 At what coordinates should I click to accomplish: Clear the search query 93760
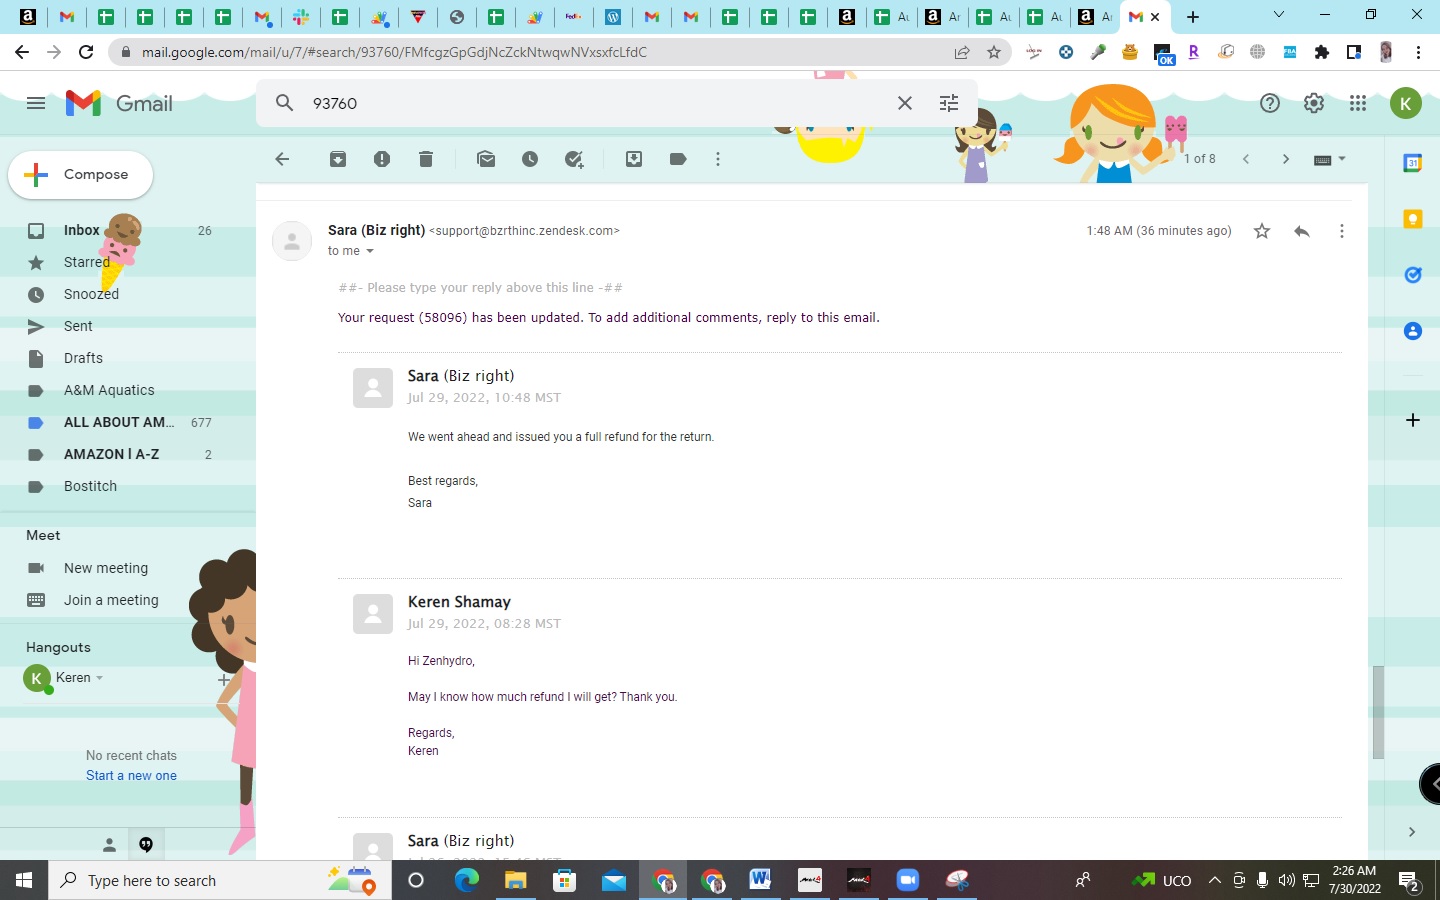coord(905,103)
